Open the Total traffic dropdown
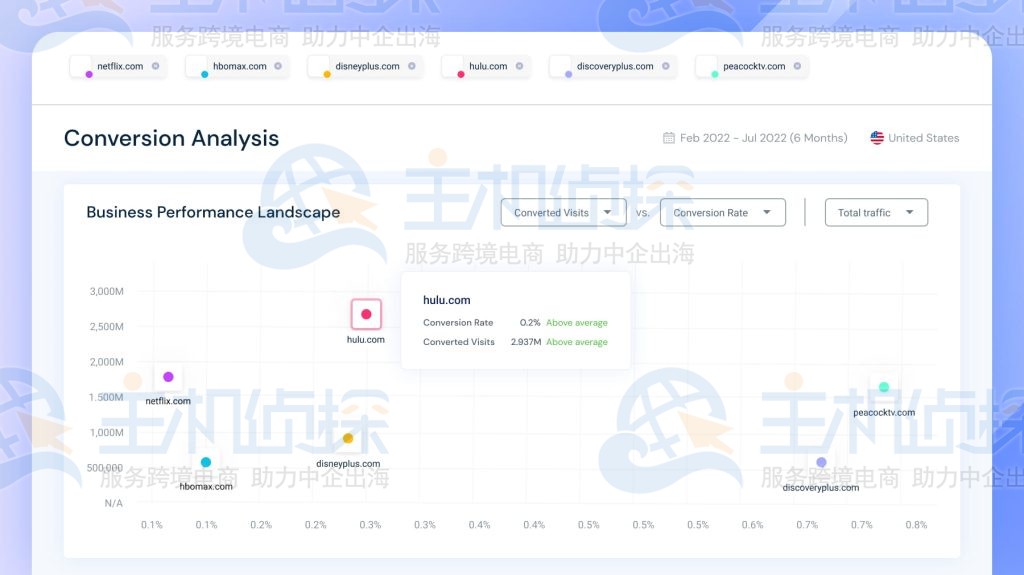This screenshot has width=1024, height=575. click(876, 212)
